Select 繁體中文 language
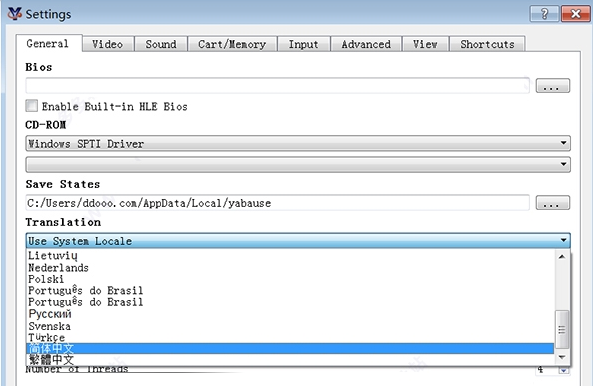Viewport: 593px width, 386px height. [290, 360]
